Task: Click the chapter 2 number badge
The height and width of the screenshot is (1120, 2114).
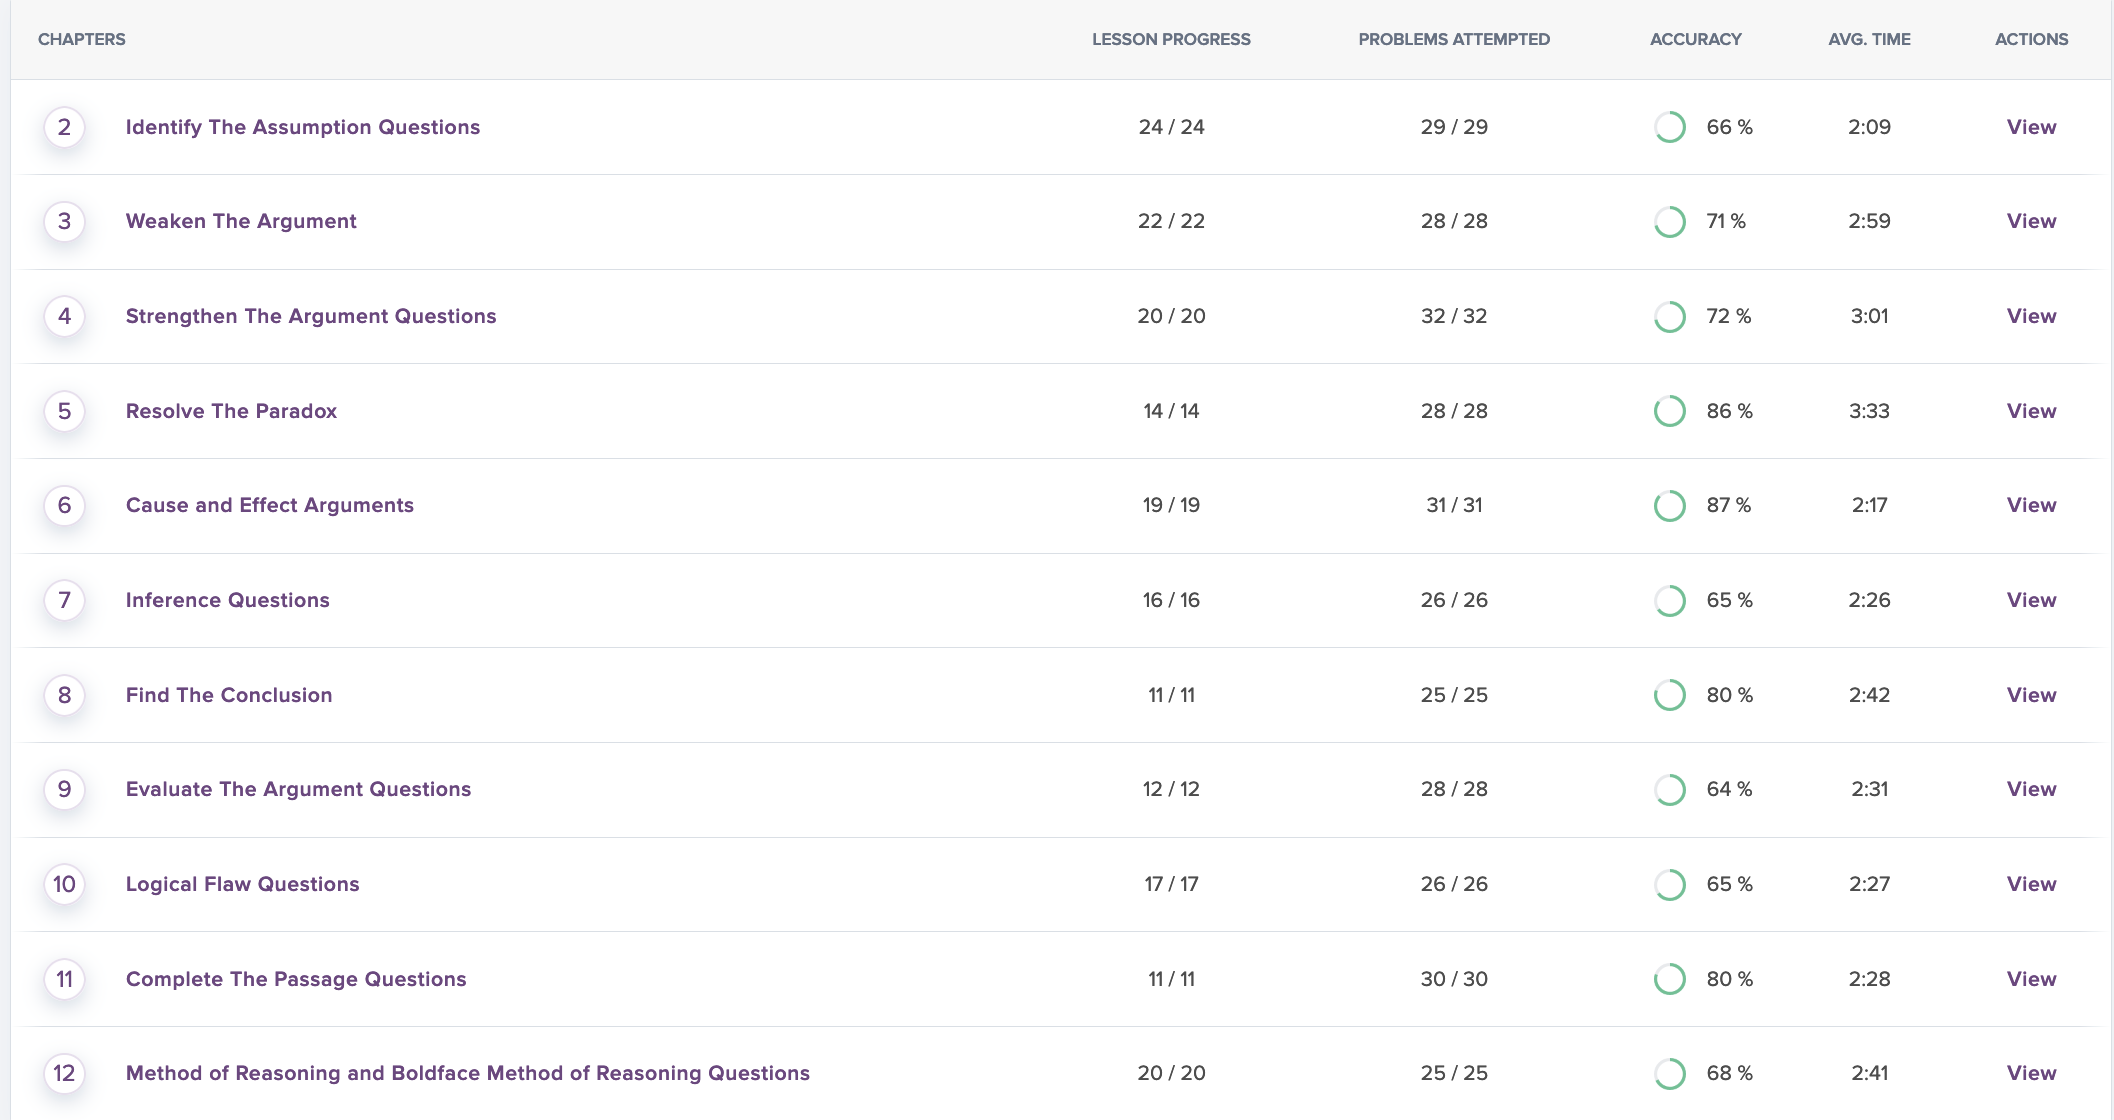Action: tap(65, 127)
